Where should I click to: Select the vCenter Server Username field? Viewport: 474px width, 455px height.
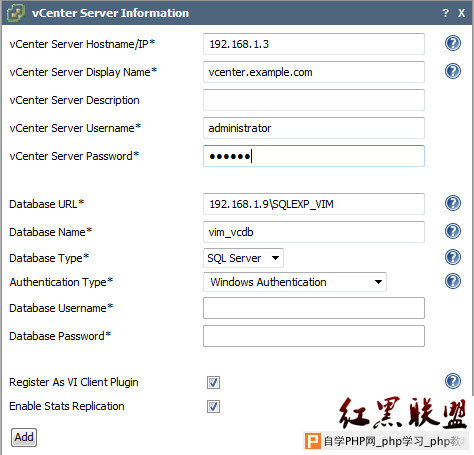coord(314,128)
